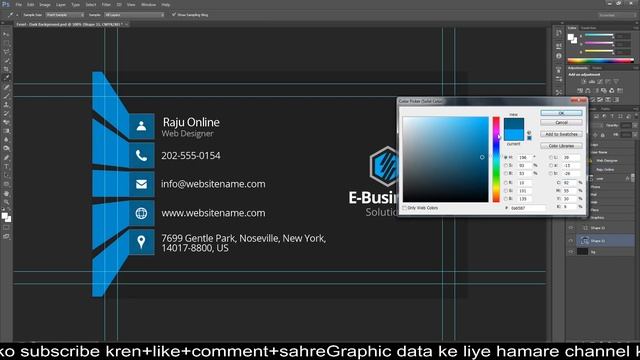
Task: Click the Photoshop Ps logo icon
Action: (6, 4)
